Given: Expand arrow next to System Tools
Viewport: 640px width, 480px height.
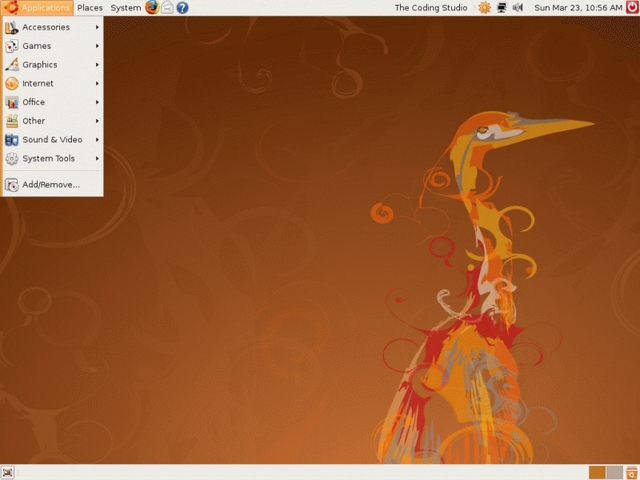Looking at the screenshot, I should coord(97,158).
